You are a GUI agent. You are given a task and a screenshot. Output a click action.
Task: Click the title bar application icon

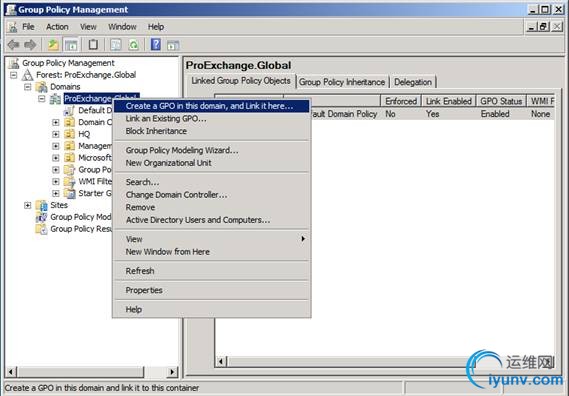point(11,10)
